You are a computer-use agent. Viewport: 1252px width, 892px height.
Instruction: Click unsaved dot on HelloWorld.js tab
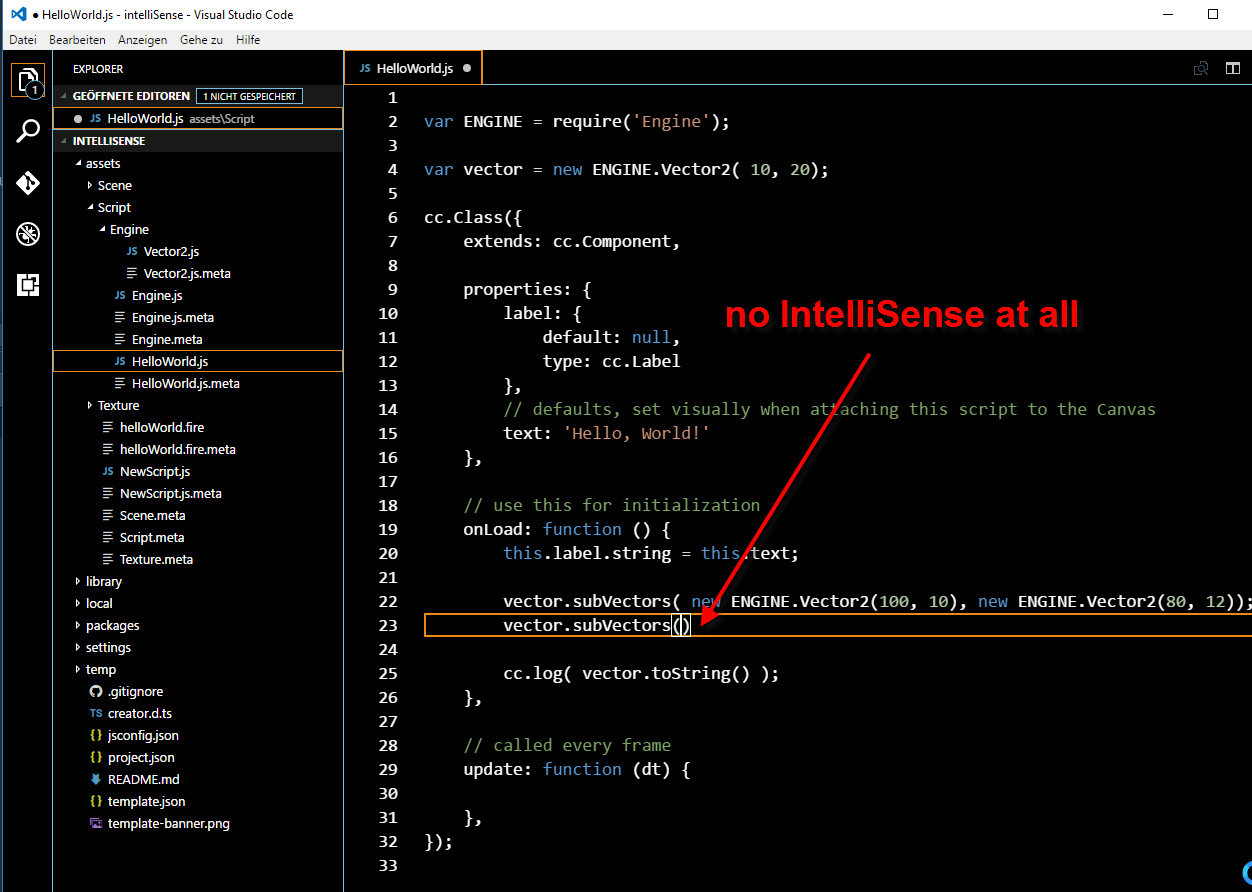467,69
